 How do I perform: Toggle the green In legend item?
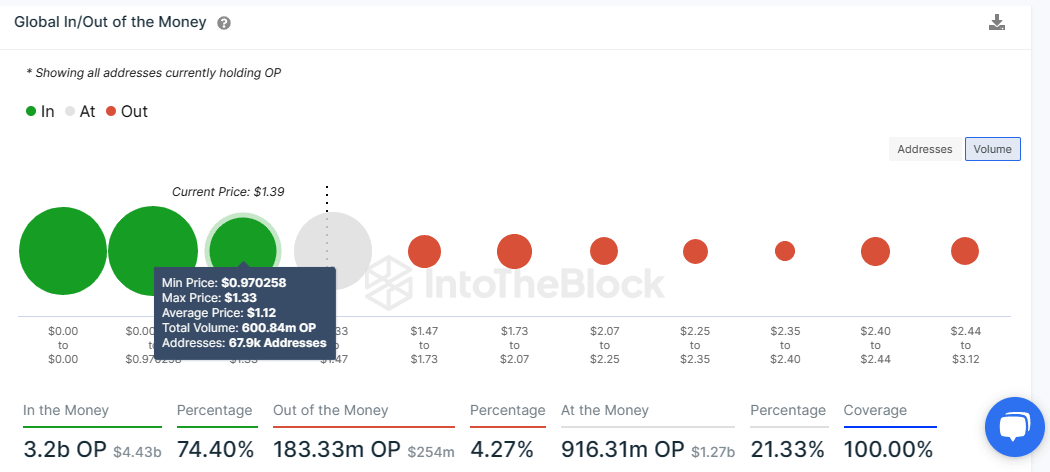point(40,112)
